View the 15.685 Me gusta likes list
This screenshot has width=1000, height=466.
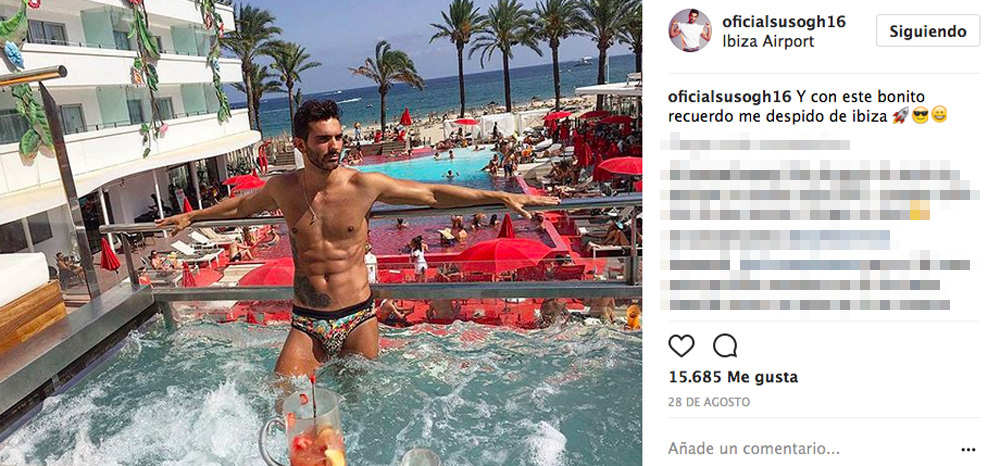(733, 377)
